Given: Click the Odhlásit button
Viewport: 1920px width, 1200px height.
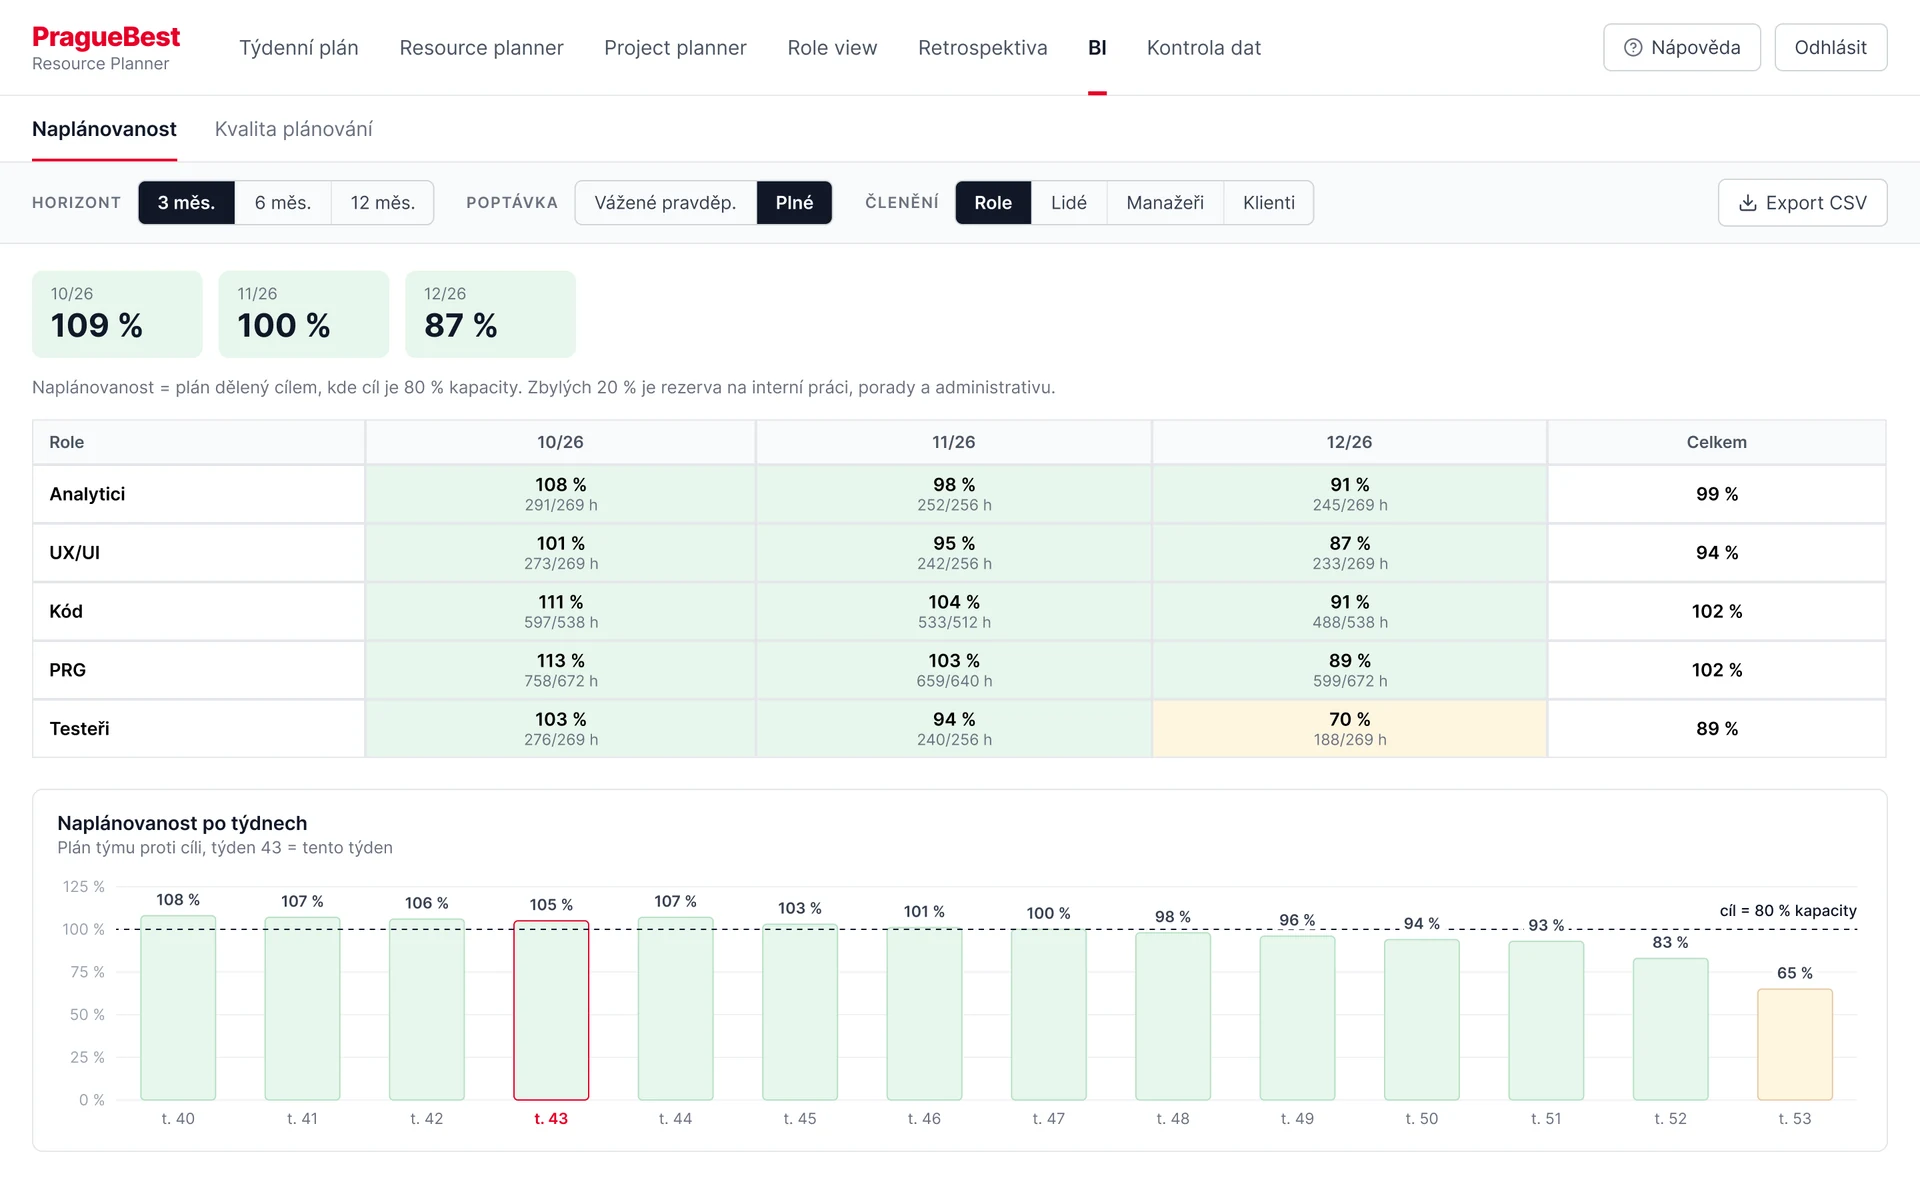Looking at the screenshot, I should click(1830, 48).
